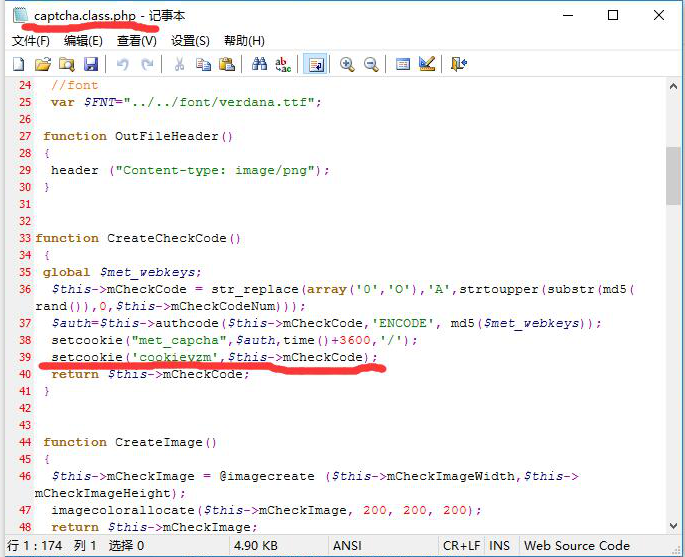Click the Customize scheme pencil icon
The image size is (685, 557).
coord(427,64)
